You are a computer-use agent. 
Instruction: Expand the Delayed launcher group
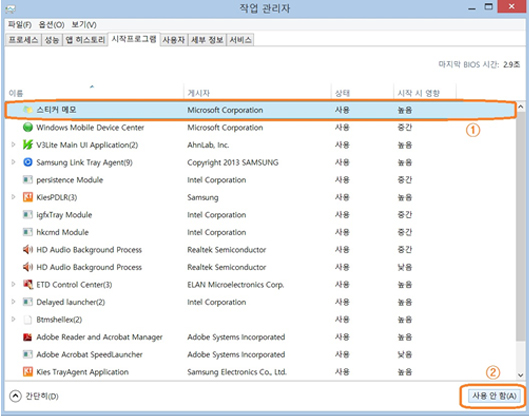coord(13,302)
